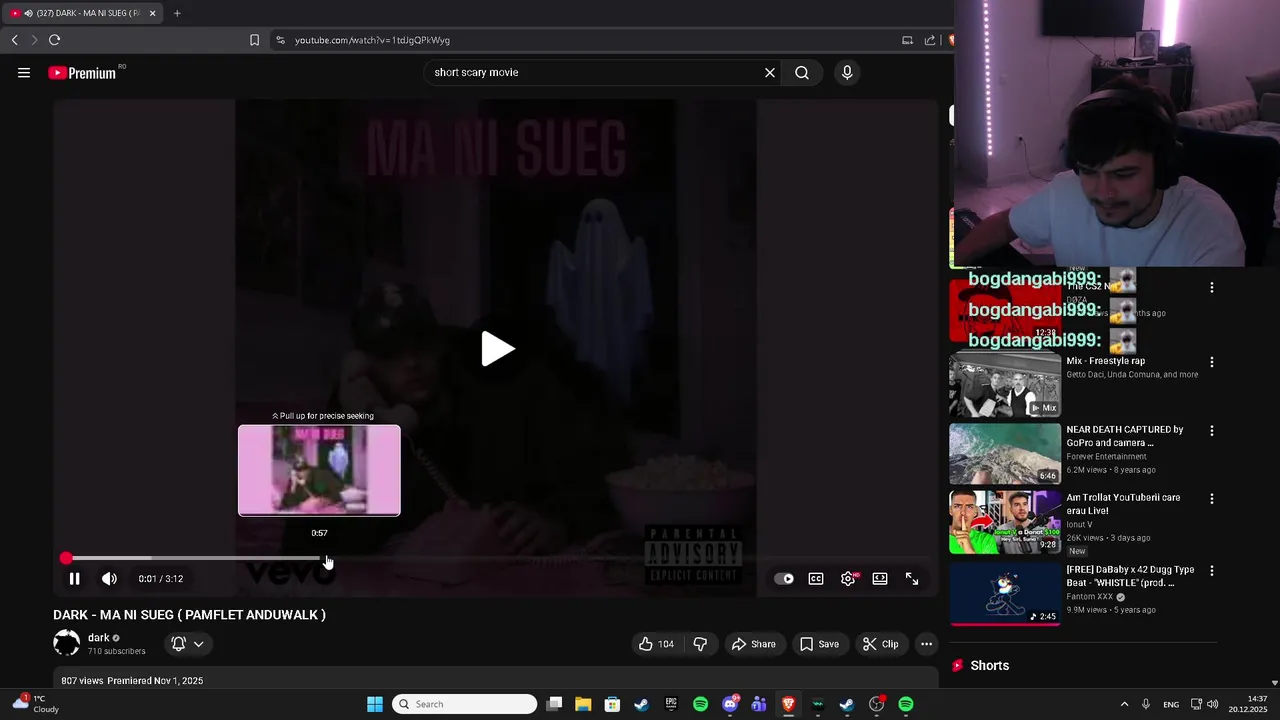Click the Fantom XXX channel name
Viewport: 1280px width, 720px height.
pos(1089,597)
